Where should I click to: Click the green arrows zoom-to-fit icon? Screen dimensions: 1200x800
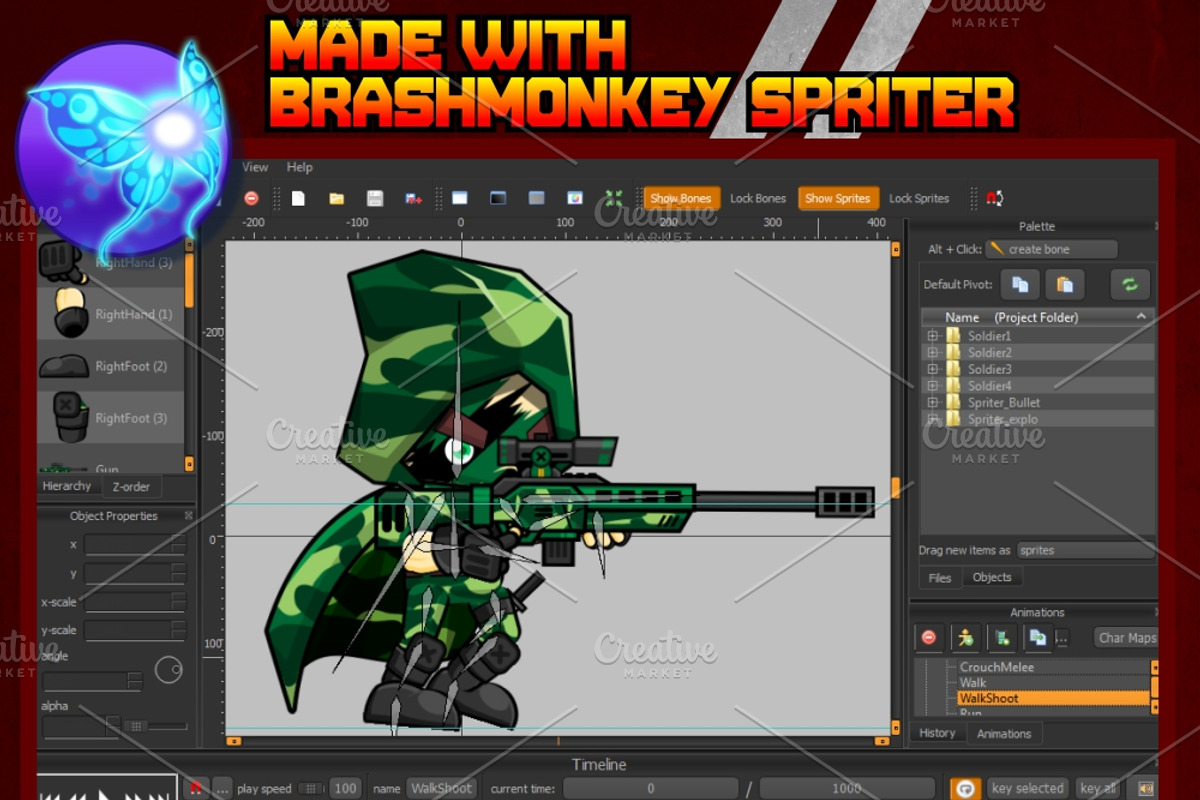click(x=614, y=198)
